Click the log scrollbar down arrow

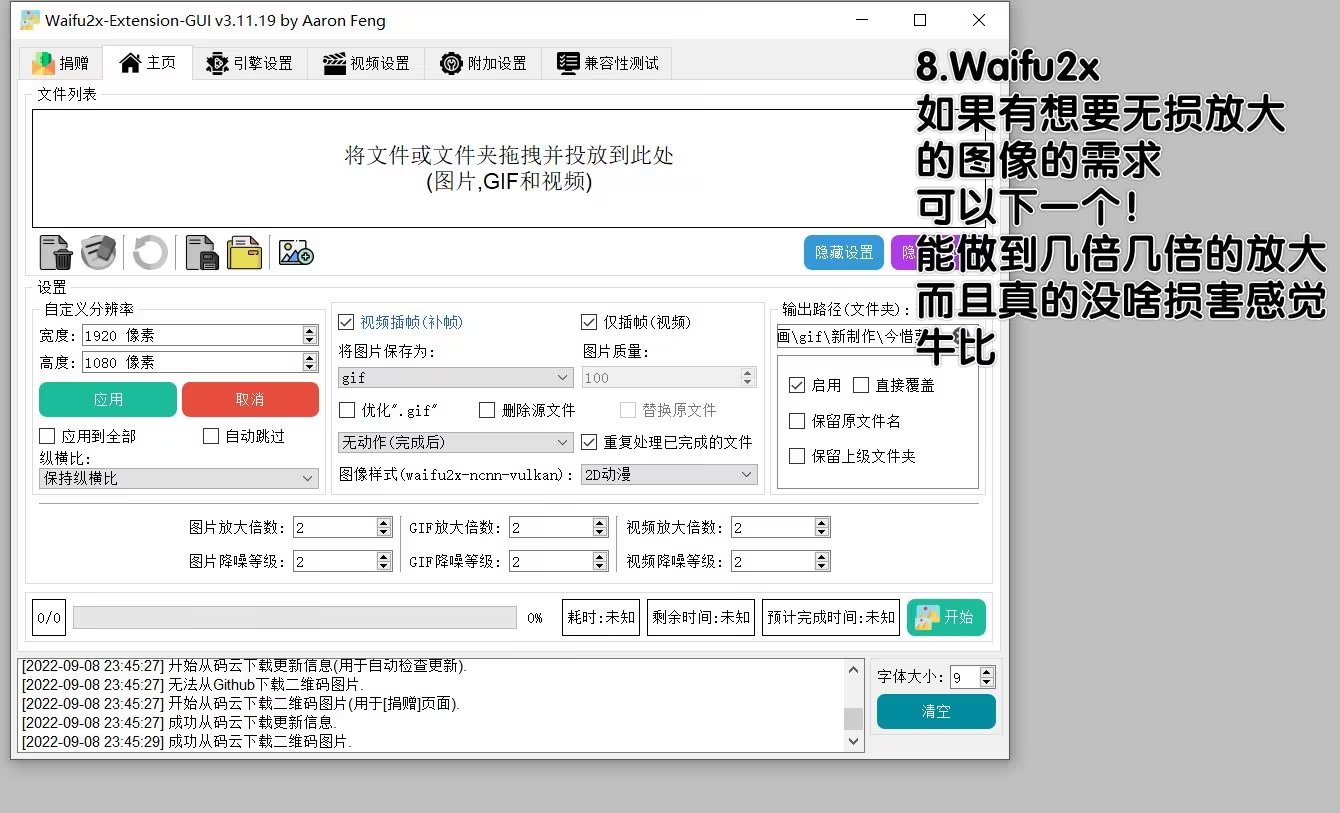[x=854, y=741]
